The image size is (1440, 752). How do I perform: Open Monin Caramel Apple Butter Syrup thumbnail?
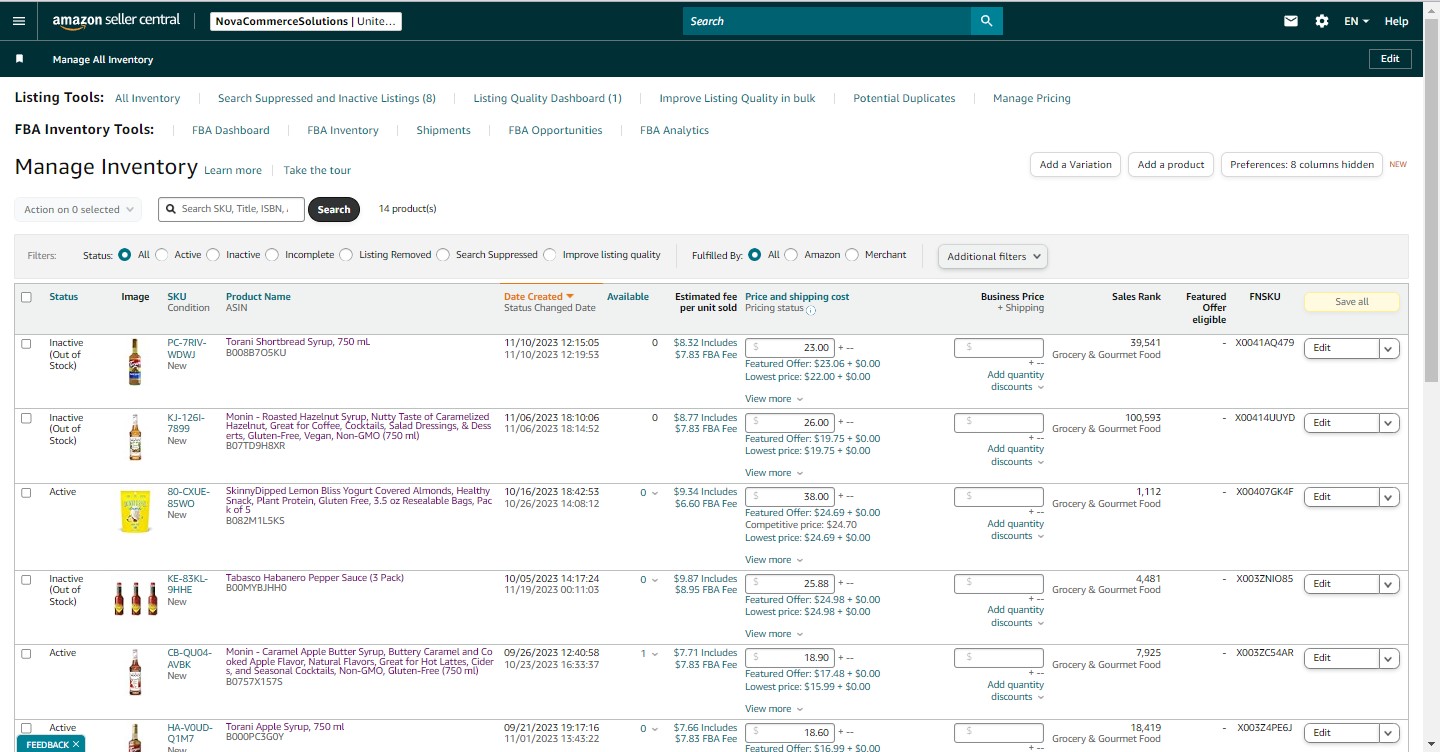pyautogui.click(x=135, y=672)
